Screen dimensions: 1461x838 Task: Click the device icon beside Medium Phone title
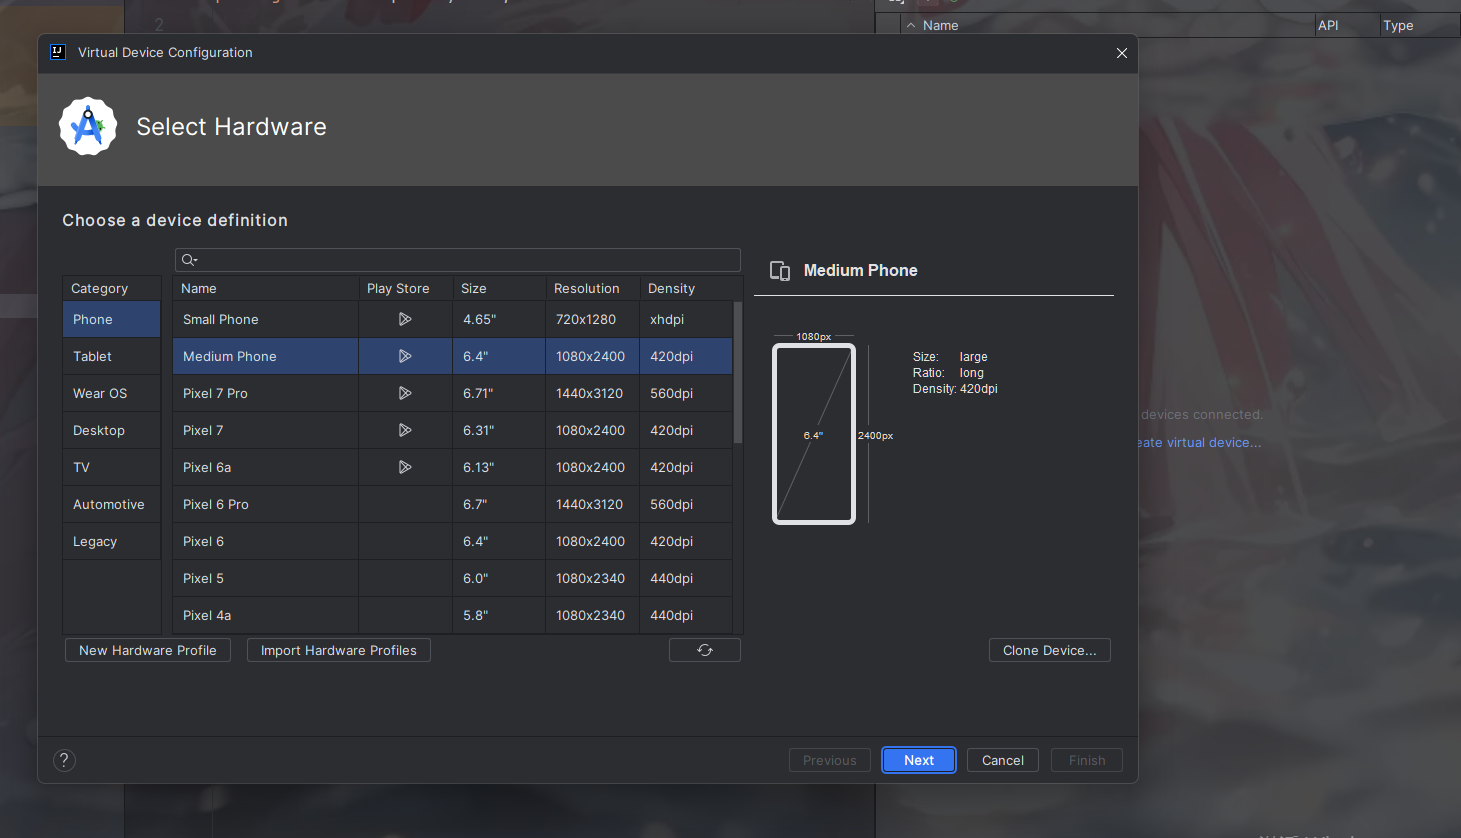780,270
